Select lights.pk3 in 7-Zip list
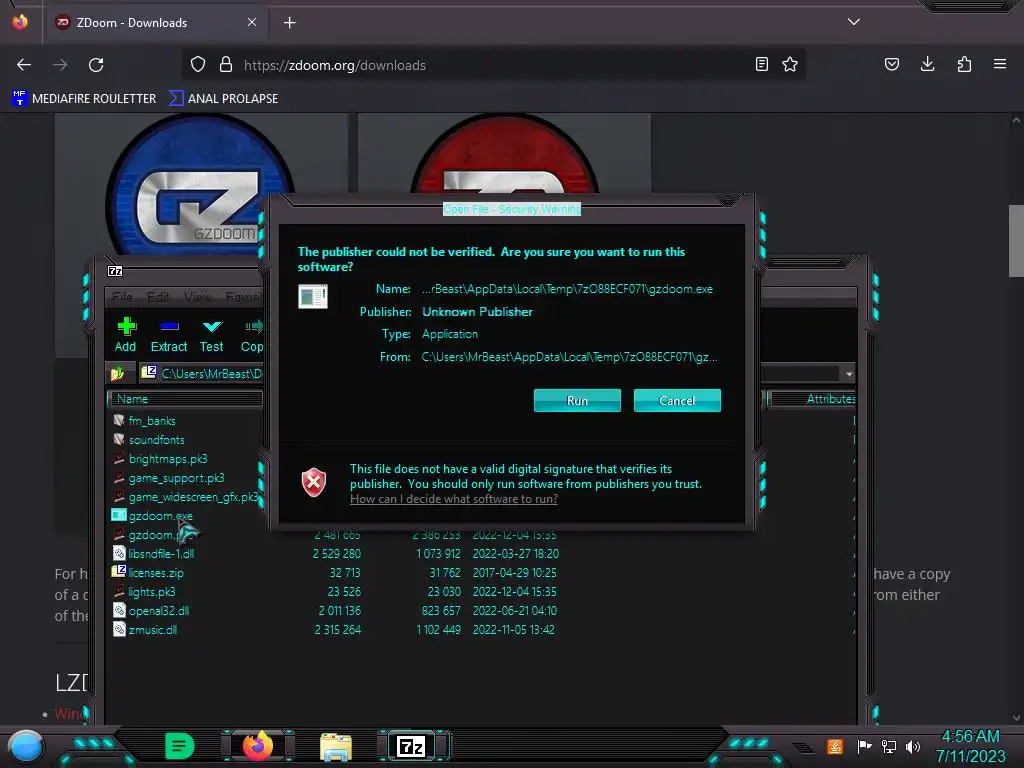 coord(152,592)
